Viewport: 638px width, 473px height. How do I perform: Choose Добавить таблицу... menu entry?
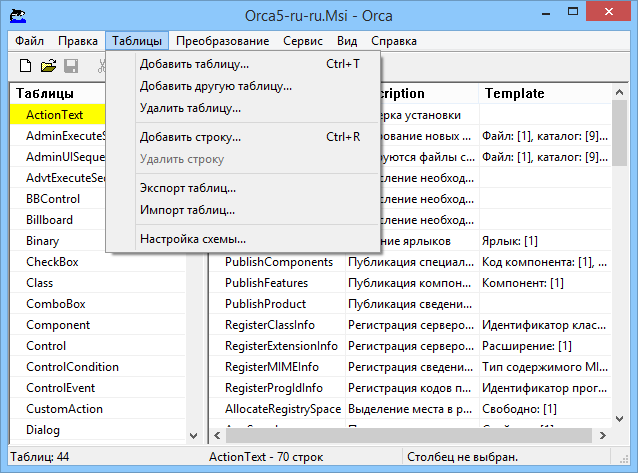[x=243, y=64]
